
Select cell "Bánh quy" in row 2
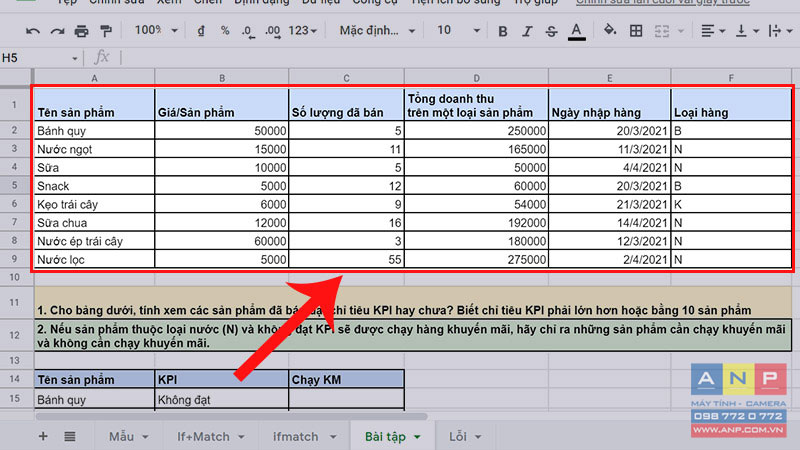(94, 131)
